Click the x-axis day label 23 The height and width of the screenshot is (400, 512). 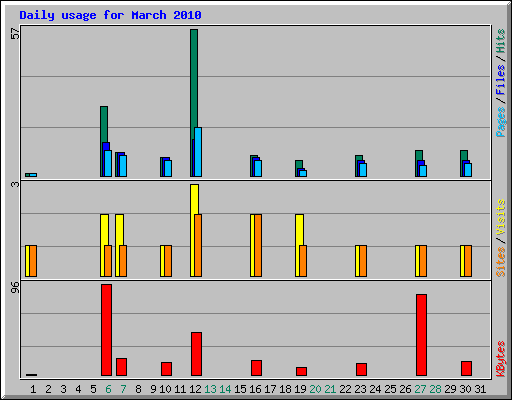click(360, 389)
